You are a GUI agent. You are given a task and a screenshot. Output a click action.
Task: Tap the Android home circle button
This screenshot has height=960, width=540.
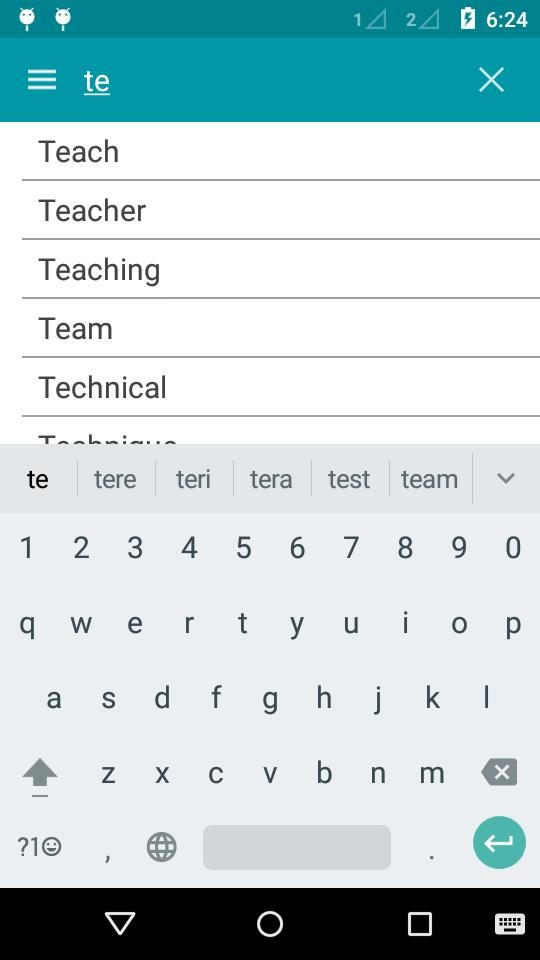point(270,924)
